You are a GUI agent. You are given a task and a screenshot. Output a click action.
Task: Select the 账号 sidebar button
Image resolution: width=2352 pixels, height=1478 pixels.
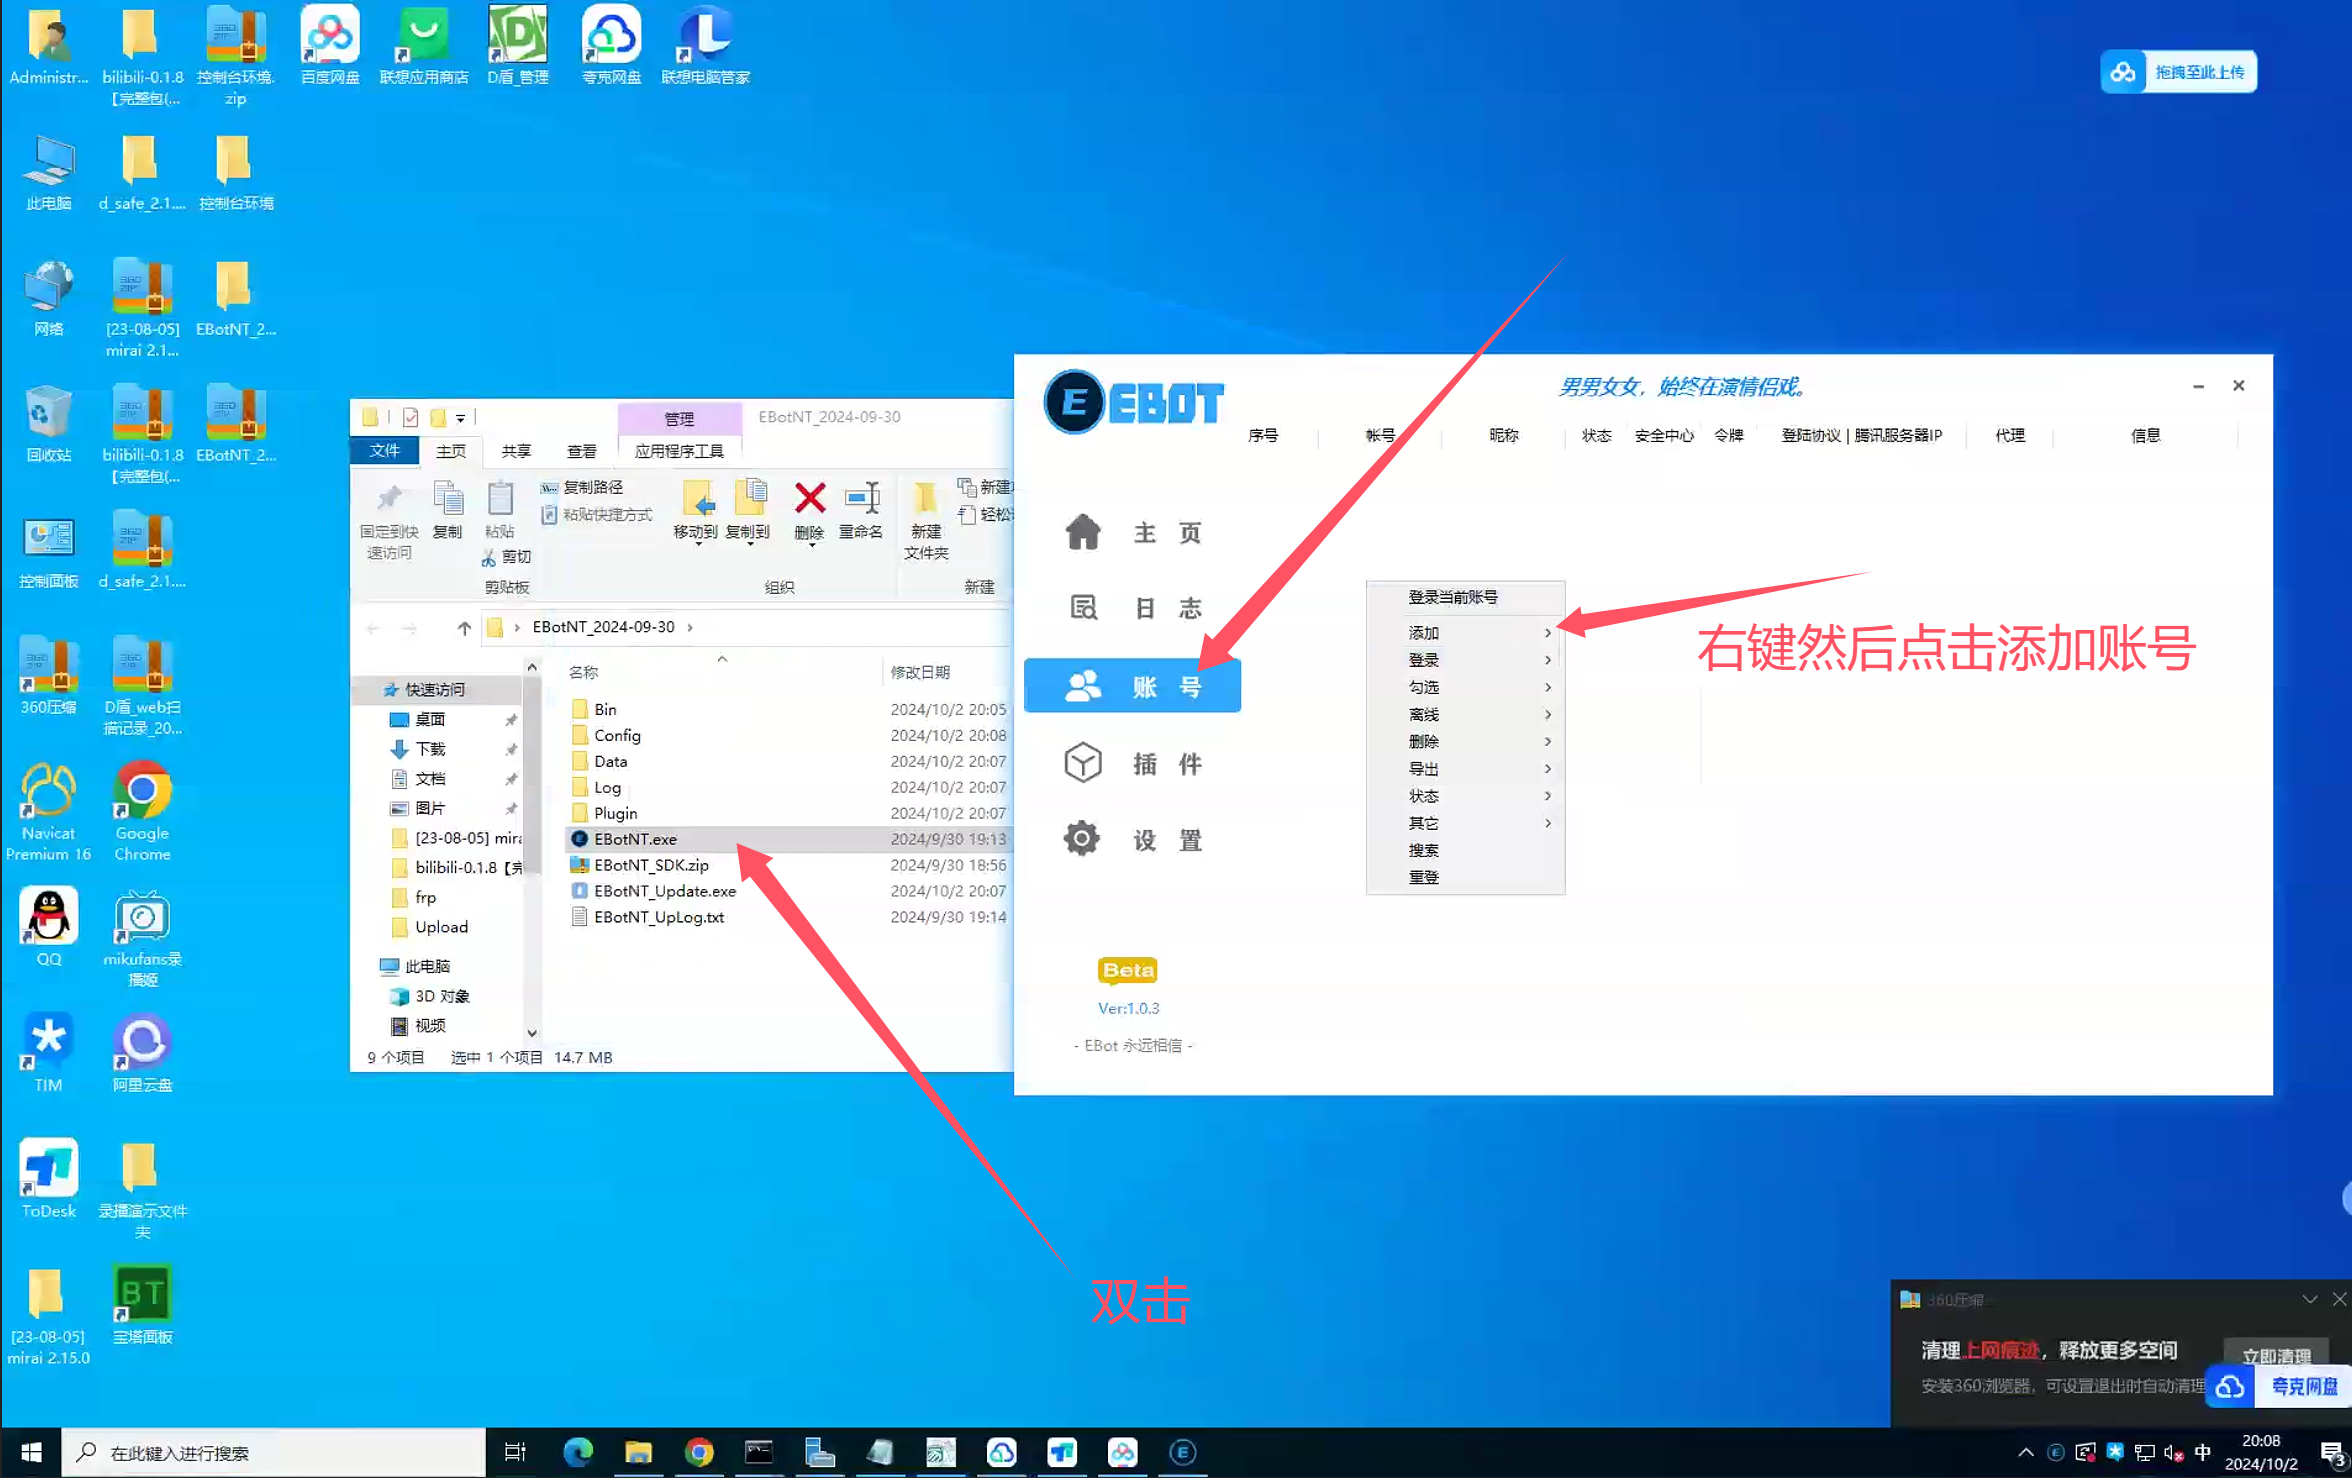click(1132, 687)
